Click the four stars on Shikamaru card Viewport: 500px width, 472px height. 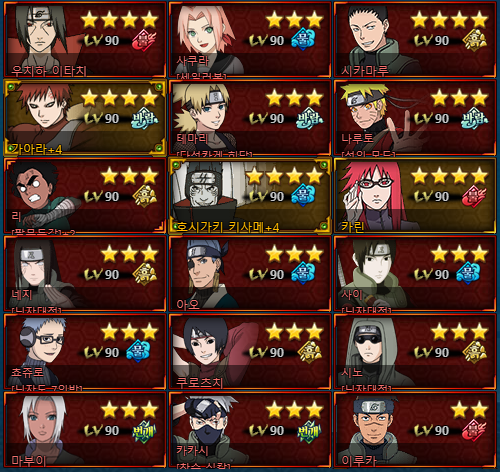click(450, 19)
